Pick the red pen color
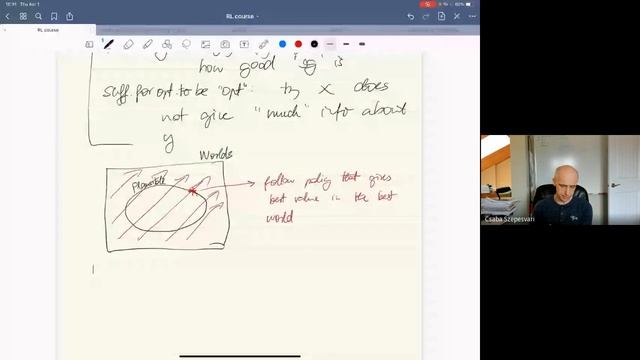Image resolution: width=640 pixels, height=360 pixels. click(298, 44)
